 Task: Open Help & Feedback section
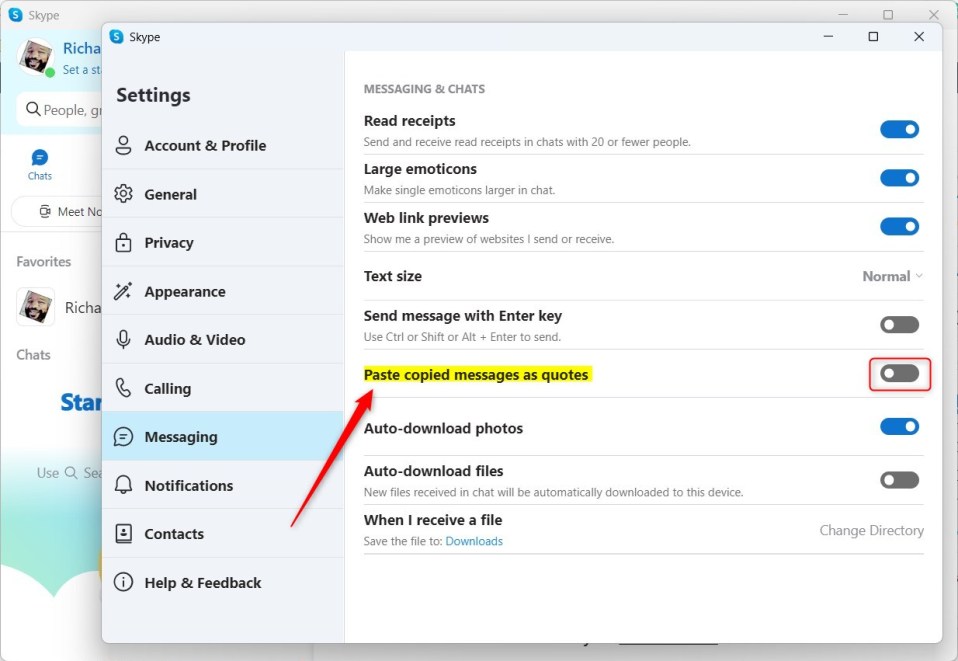click(x=222, y=582)
